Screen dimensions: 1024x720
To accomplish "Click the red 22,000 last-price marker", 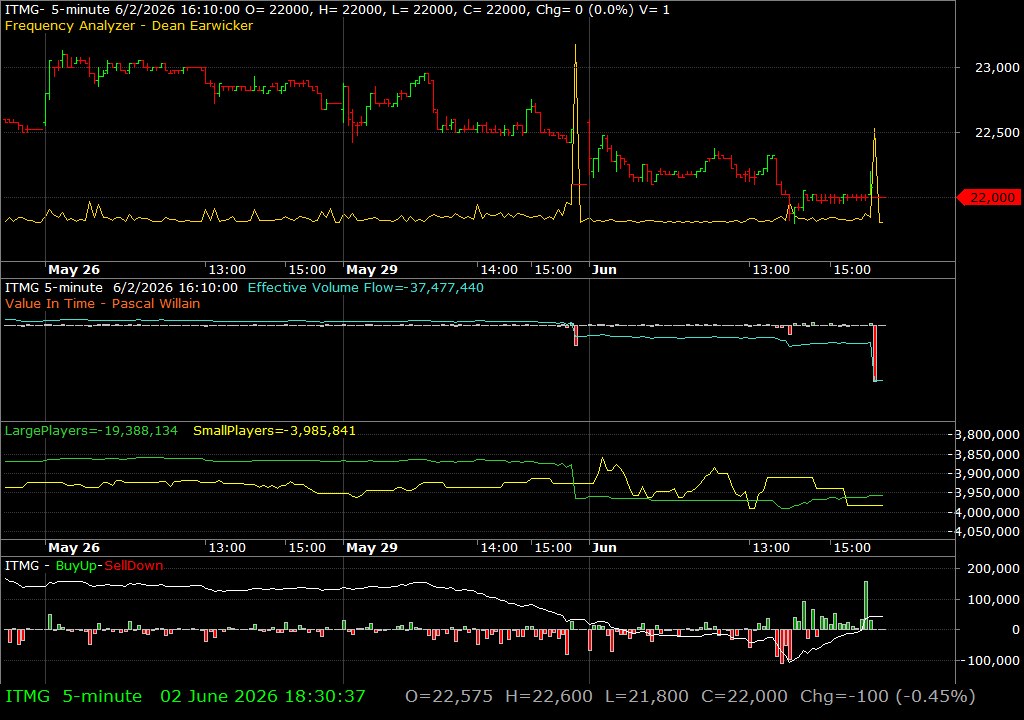I will click(x=988, y=197).
